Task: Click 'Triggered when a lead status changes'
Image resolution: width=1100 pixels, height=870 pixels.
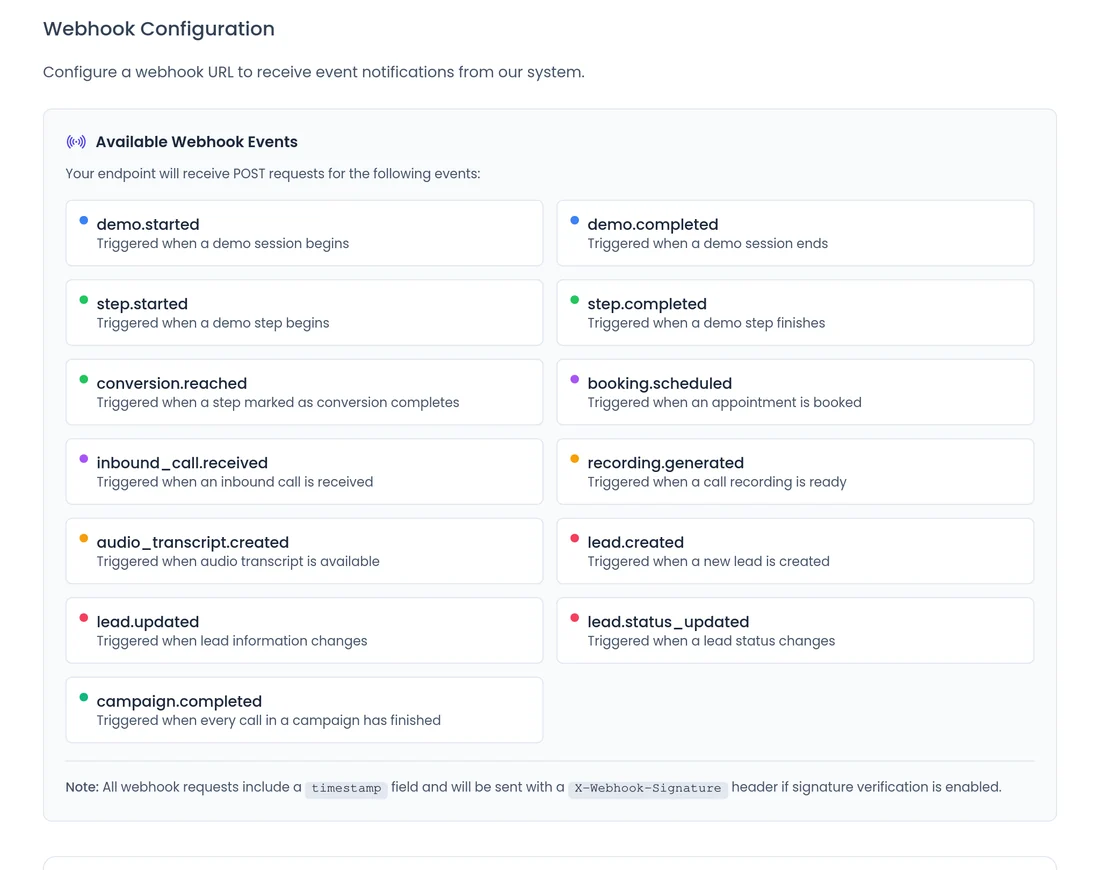Action: [x=711, y=641]
